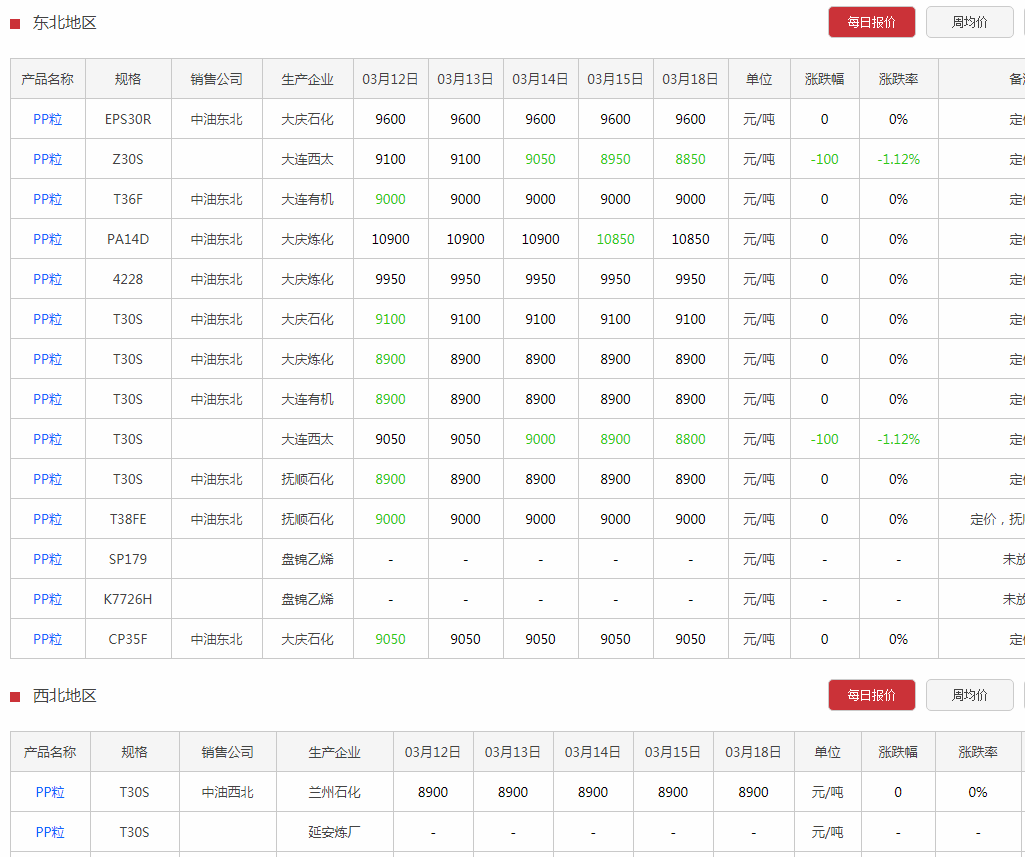
Task: Click 03月12日 header in 东北地区 table
Action: [x=391, y=79]
